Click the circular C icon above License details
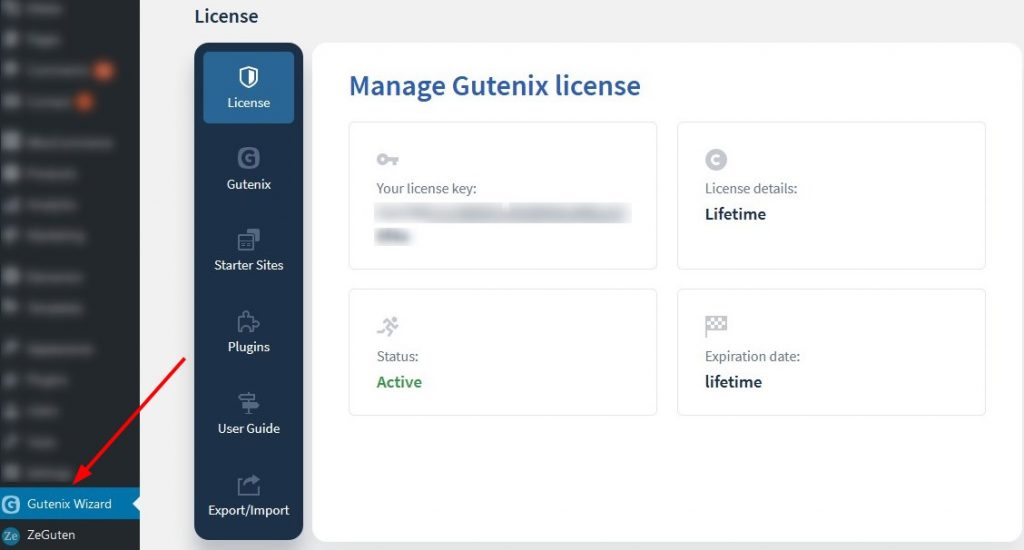This screenshot has height=550, width=1024. coord(716,159)
